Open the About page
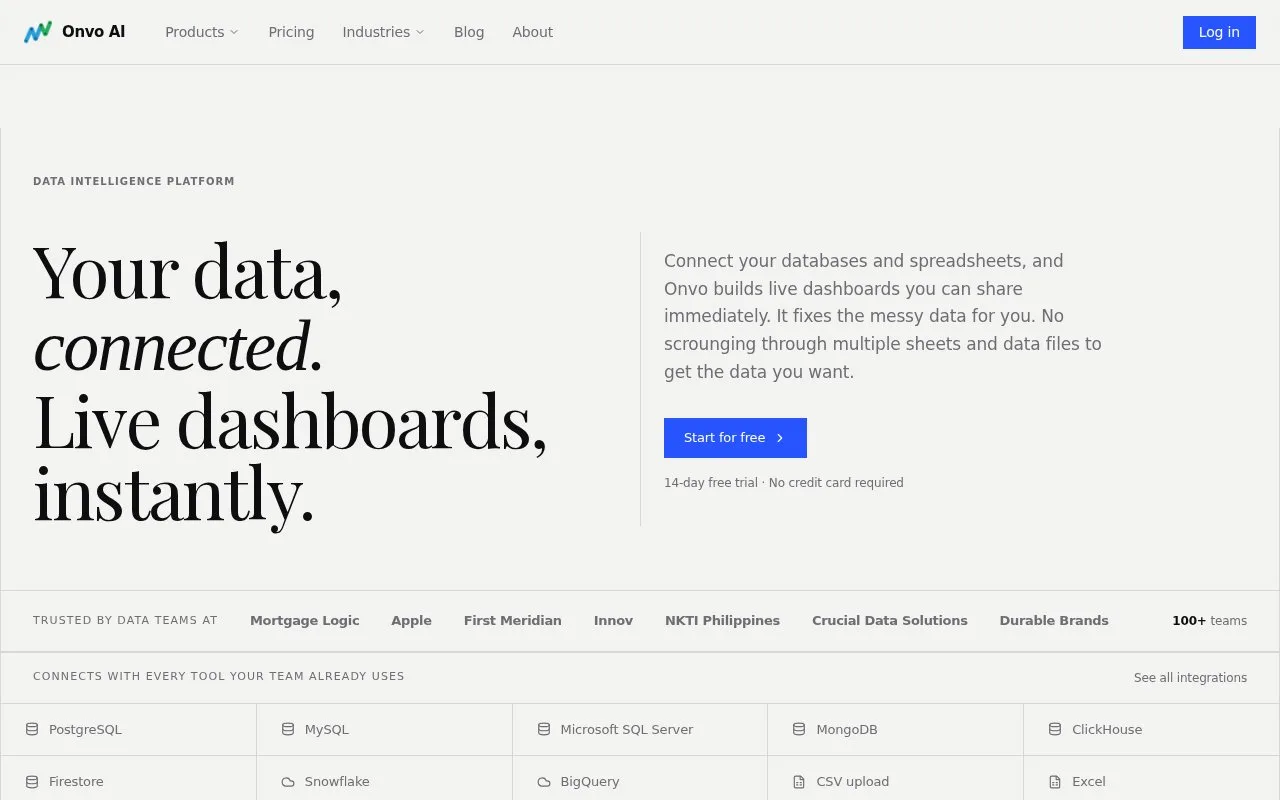Image resolution: width=1280 pixels, height=800 pixels. [x=532, y=32]
